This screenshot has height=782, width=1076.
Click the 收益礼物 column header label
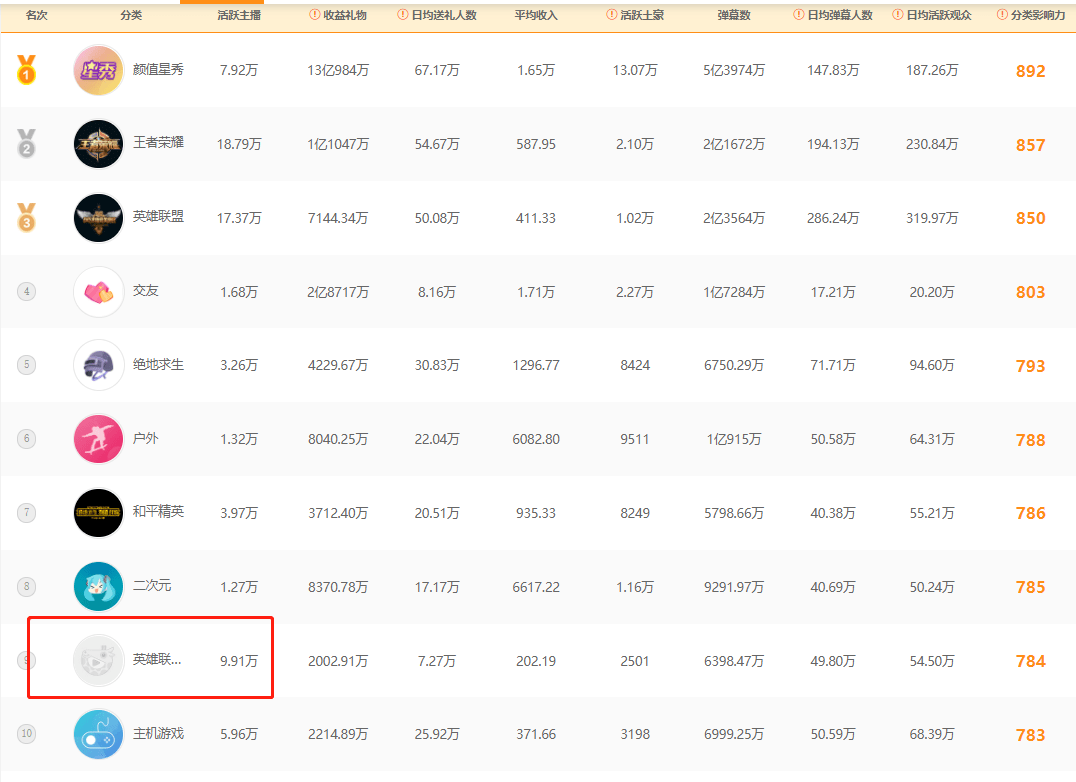(345, 15)
